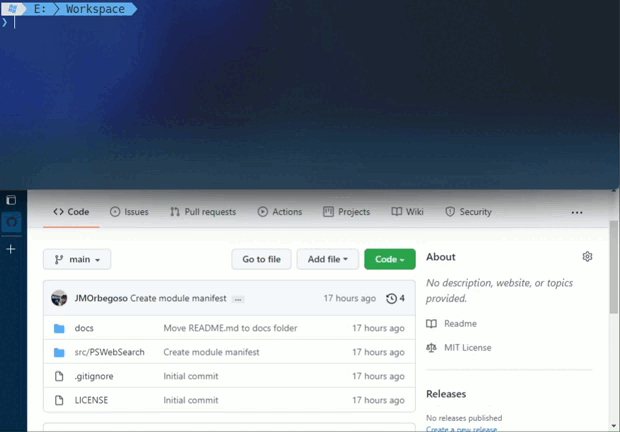The height and width of the screenshot is (432, 620).
Task: Open 'Move README.md to docs folder' commit
Action: click(x=230, y=328)
